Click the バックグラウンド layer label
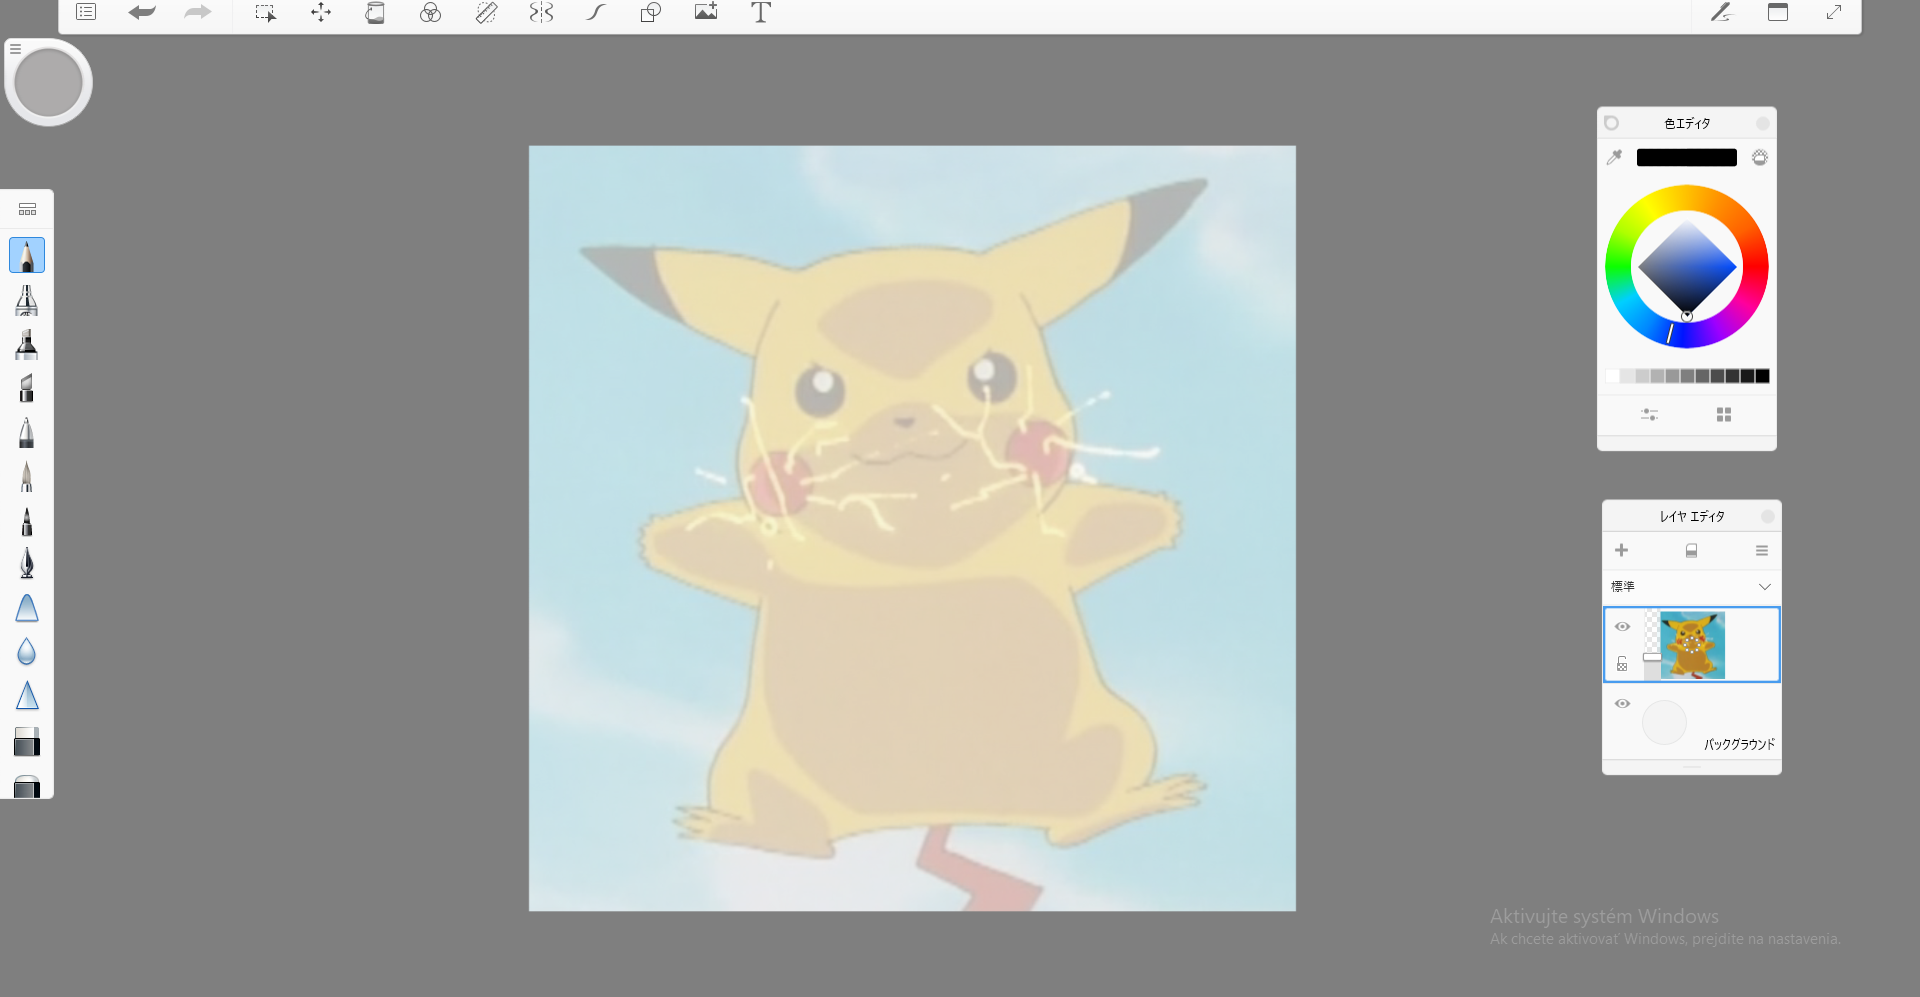The width and height of the screenshot is (1920, 997). pos(1739,744)
